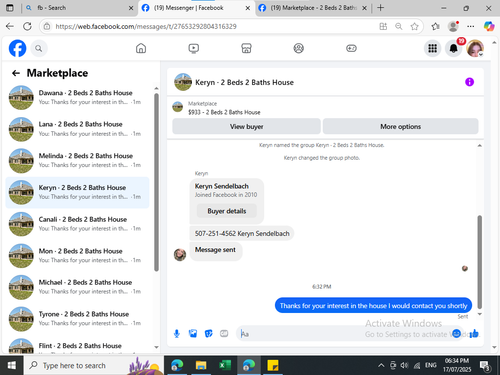The image size is (500, 375).
Task: Open the Video (Watch) icon
Action: coord(194,48)
